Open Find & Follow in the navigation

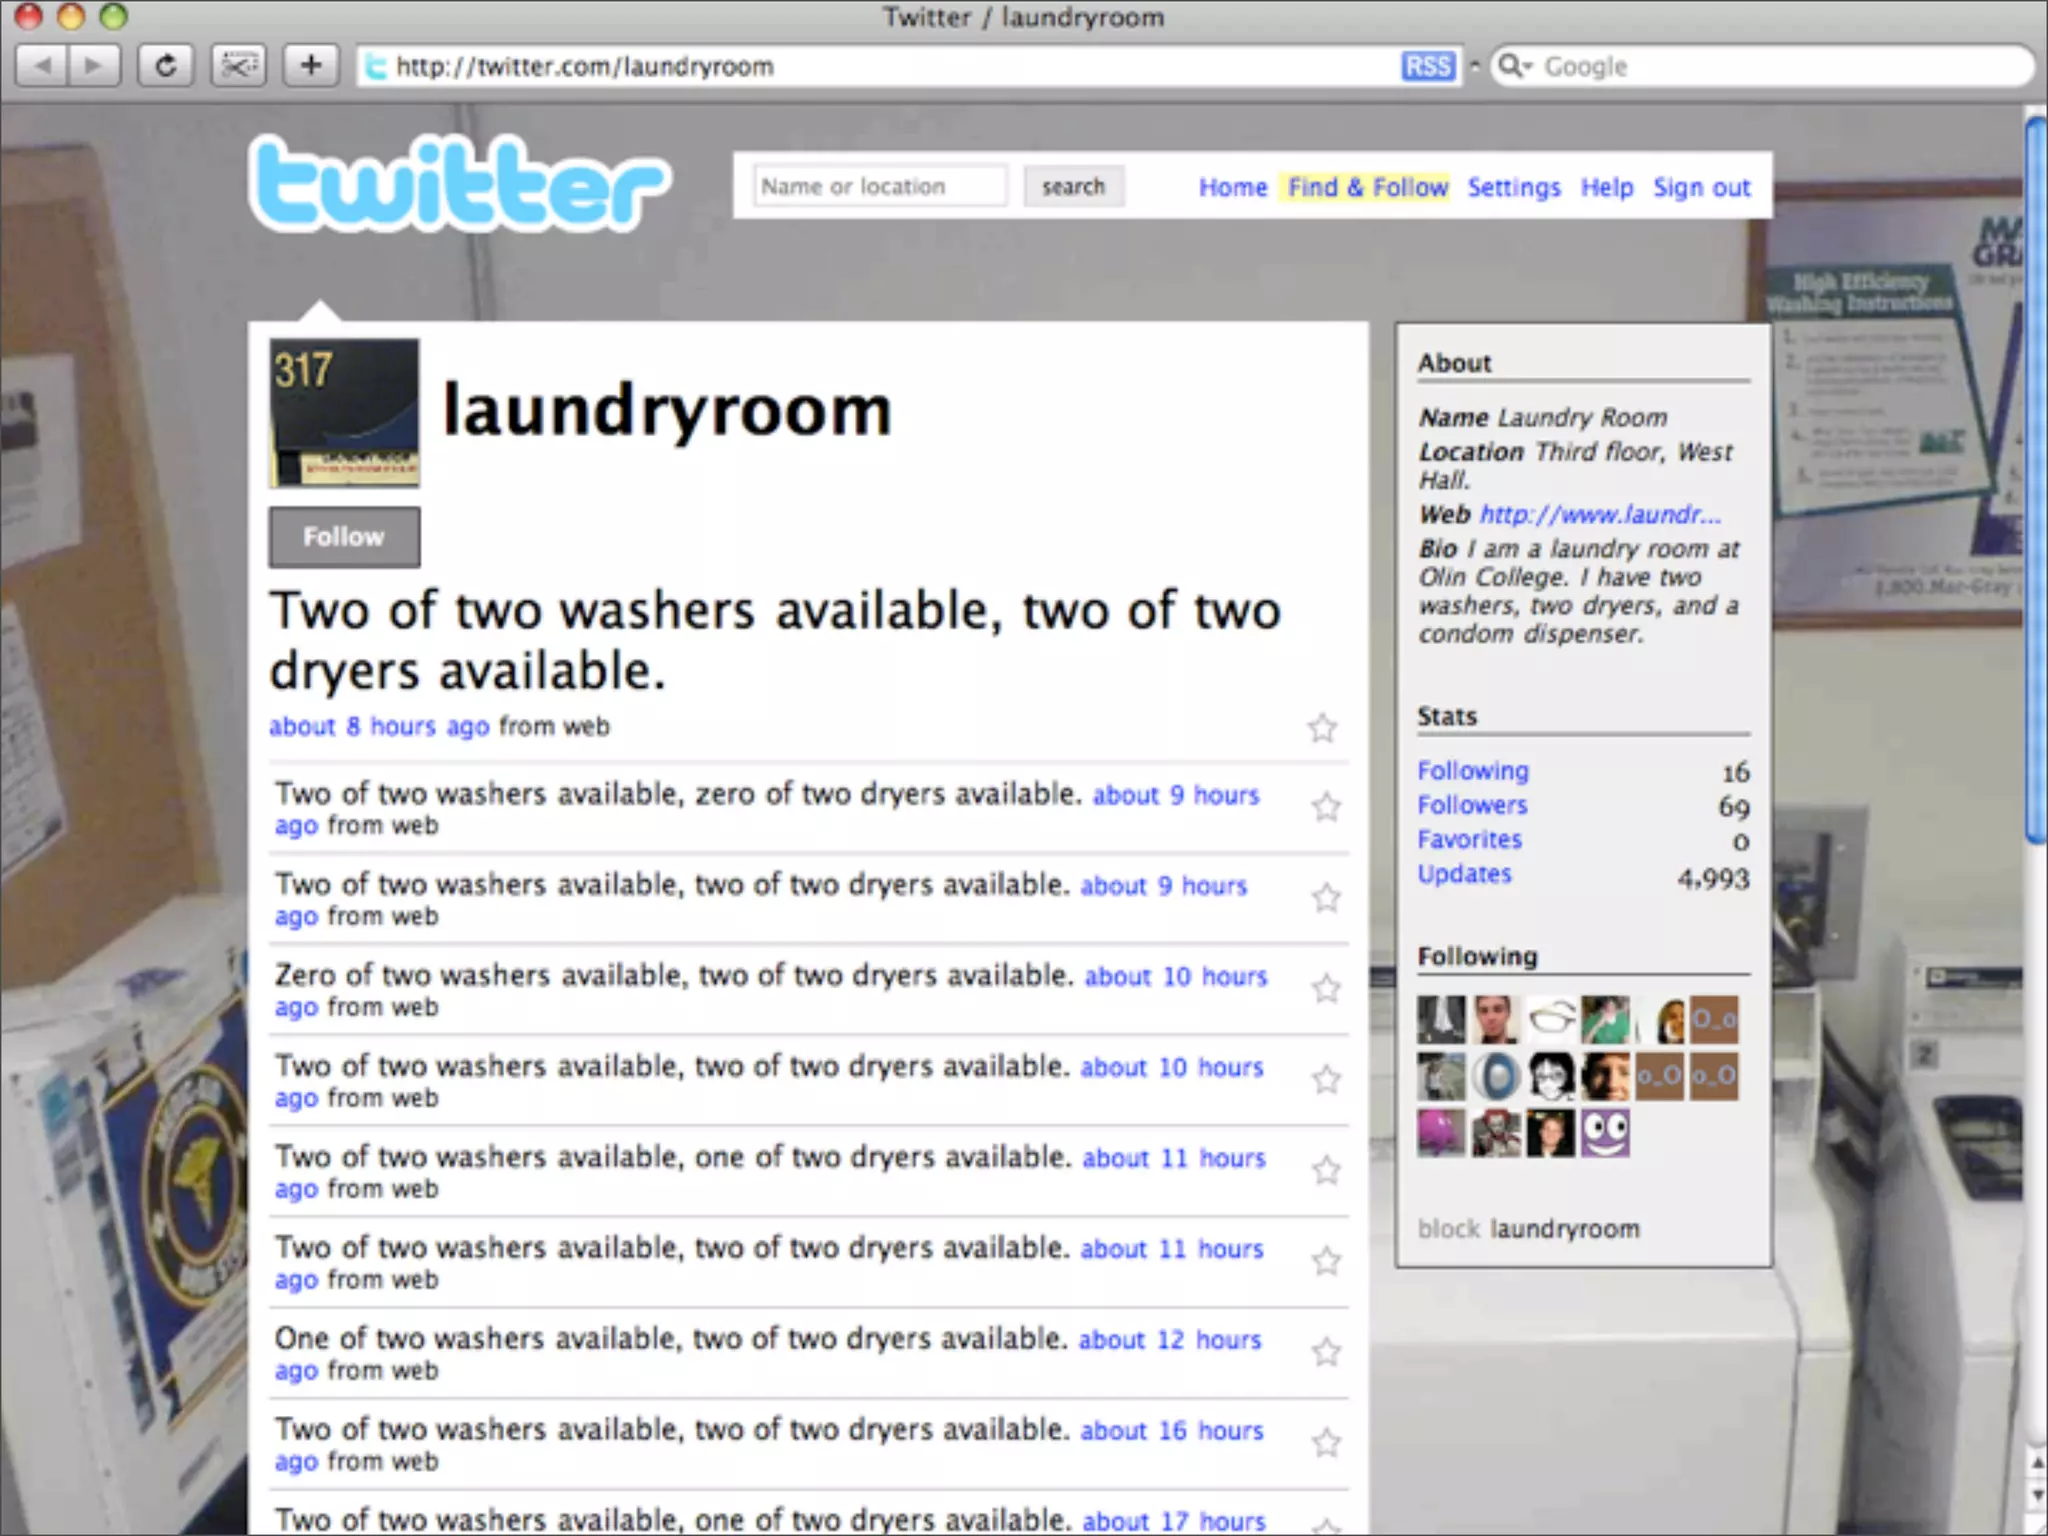(1367, 187)
